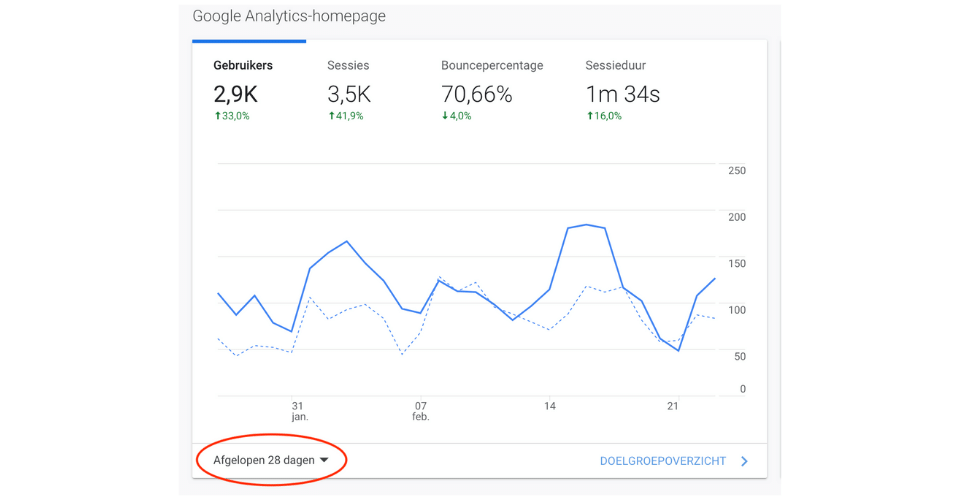Click the 16,0% increase indicator
The image size is (960, 500).
(604, 116)
